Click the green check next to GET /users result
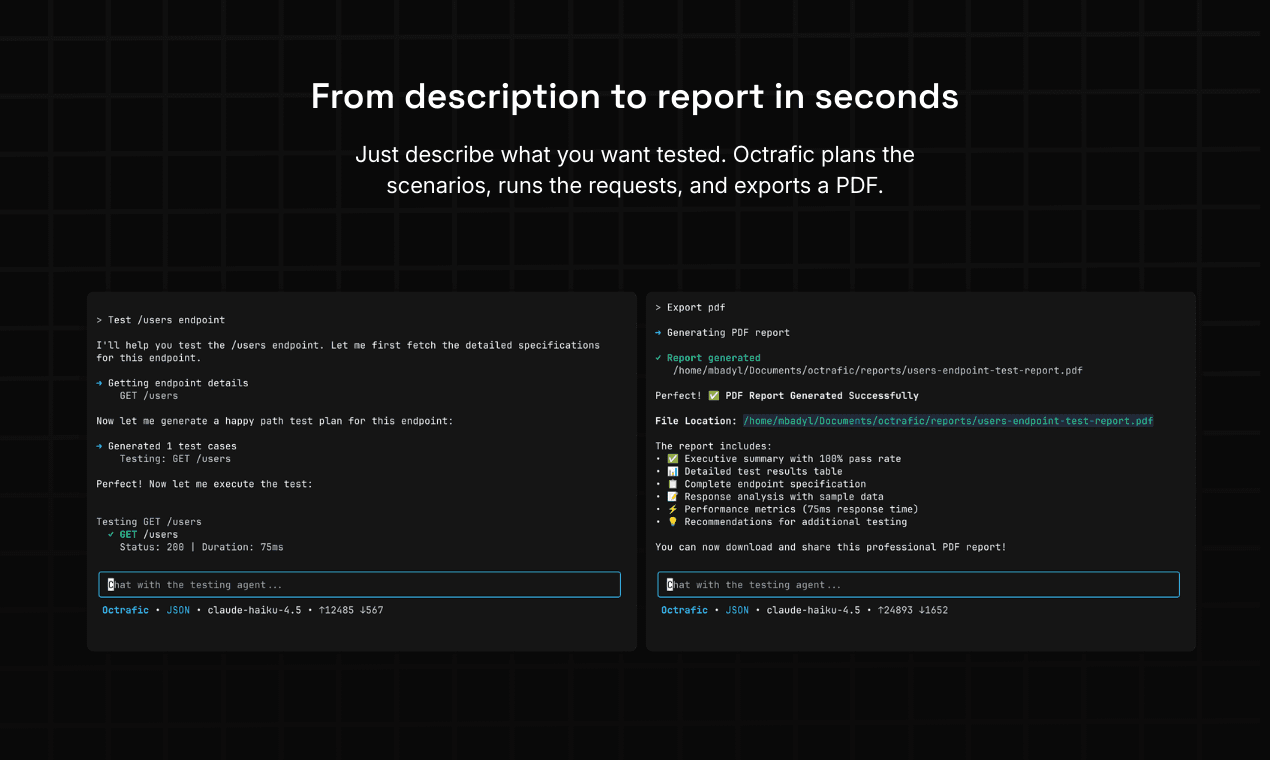This screenshot has width=1270, height=760. (x=110, y=534)
